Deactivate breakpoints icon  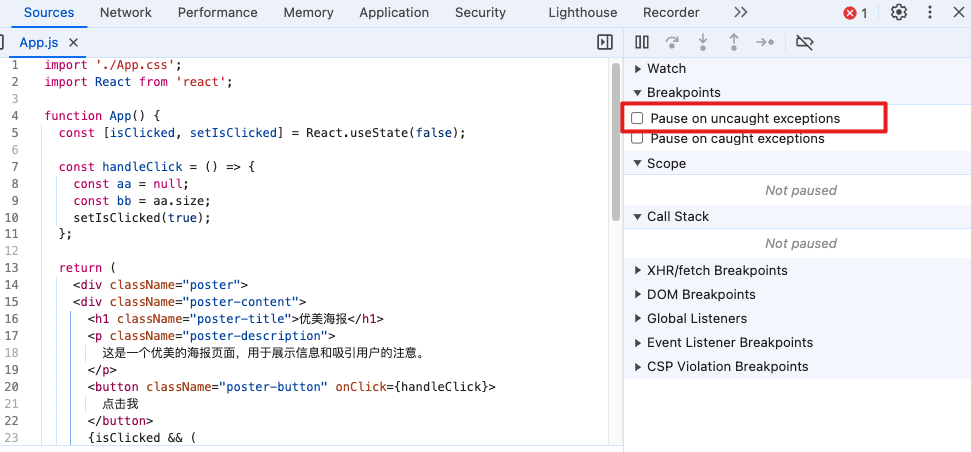804,42
